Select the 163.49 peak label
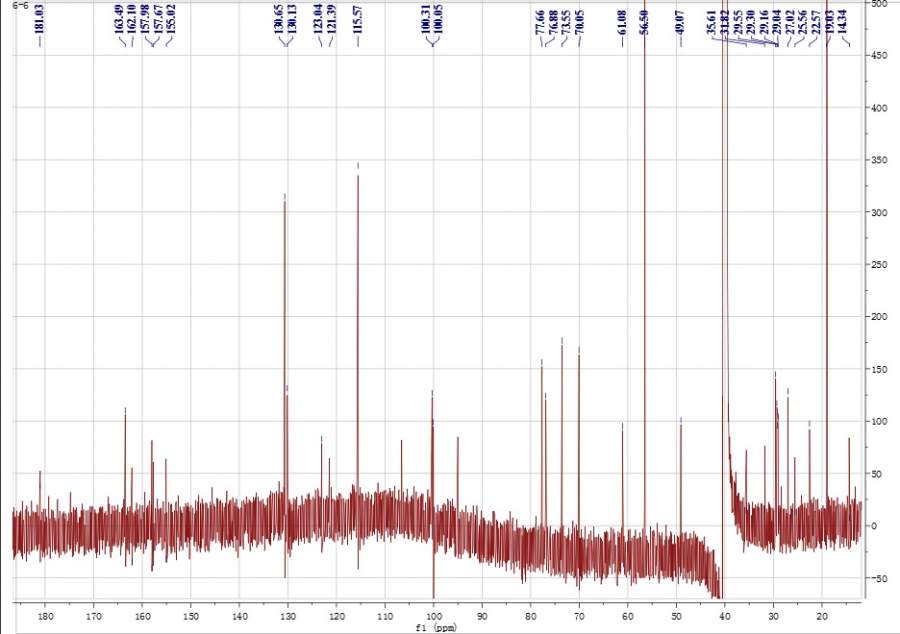Screen dimensions: 900x634 point(119,18)
